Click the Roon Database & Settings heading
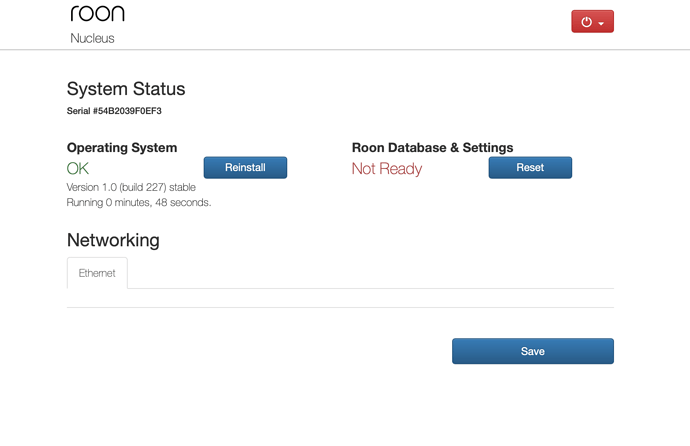Image resolution: width=690 pixels, height=446 pixels. pos(433,147)
